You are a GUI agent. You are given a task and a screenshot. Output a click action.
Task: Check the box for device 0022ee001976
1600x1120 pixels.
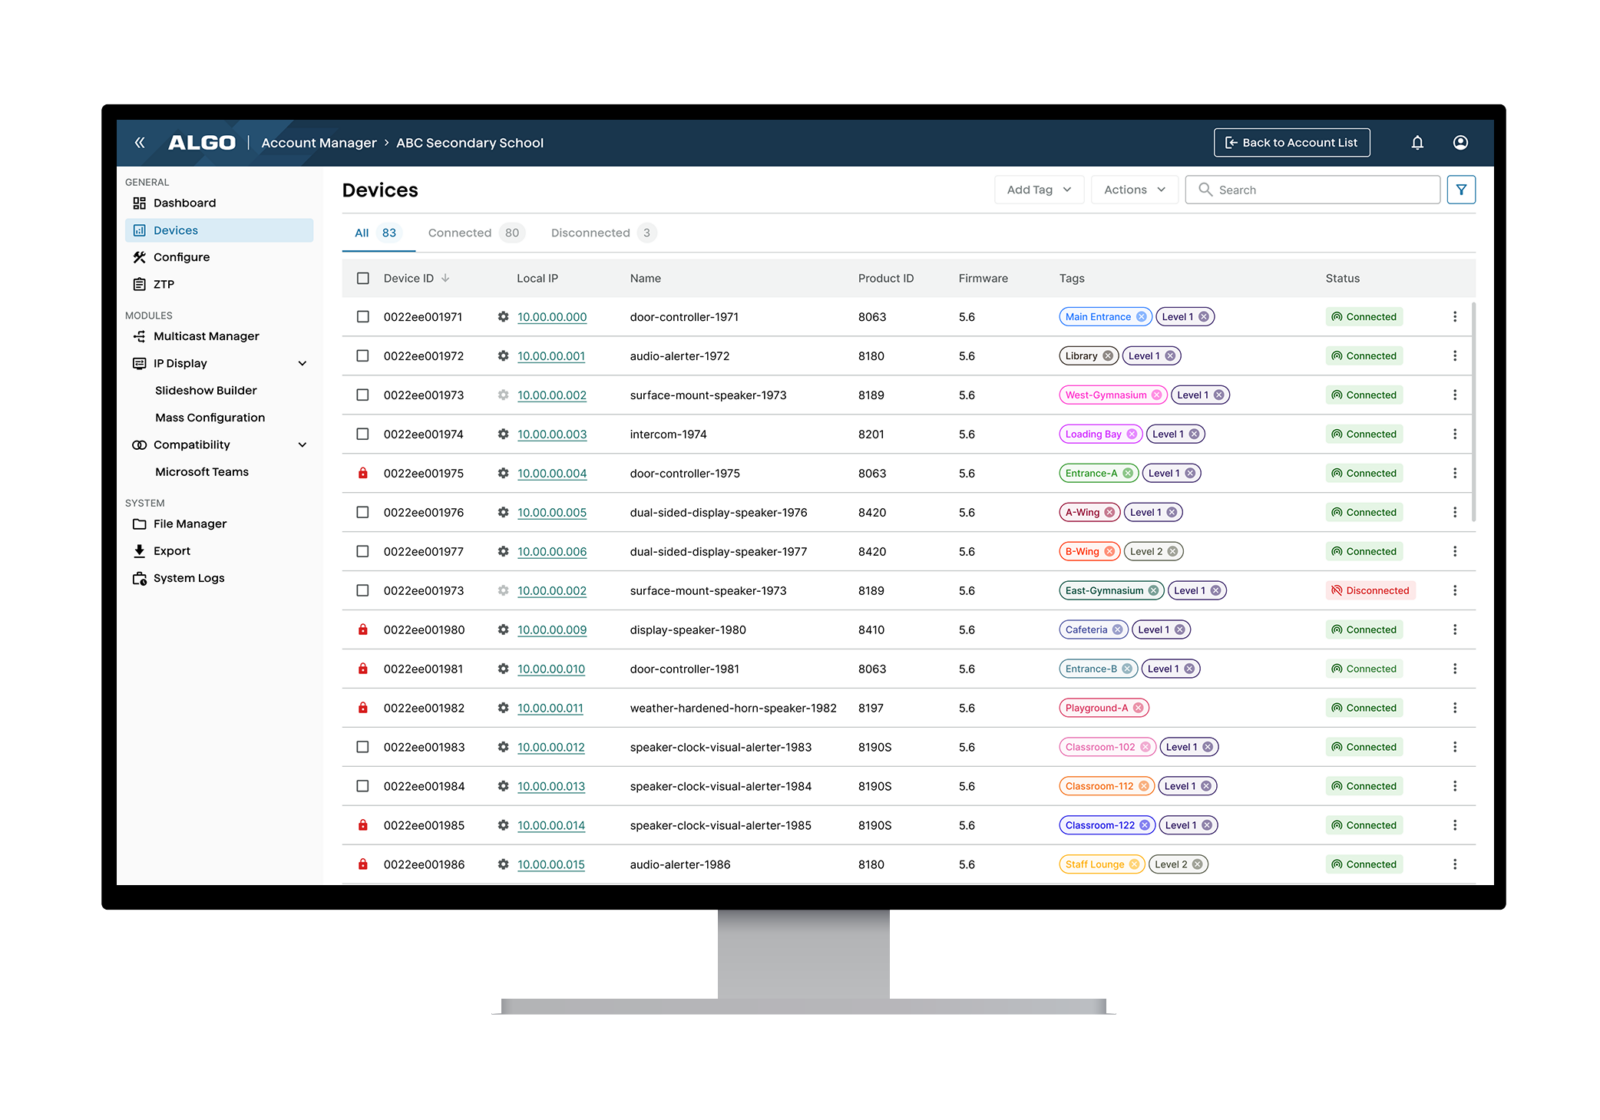pyautogui.click(x=363, y=512)
